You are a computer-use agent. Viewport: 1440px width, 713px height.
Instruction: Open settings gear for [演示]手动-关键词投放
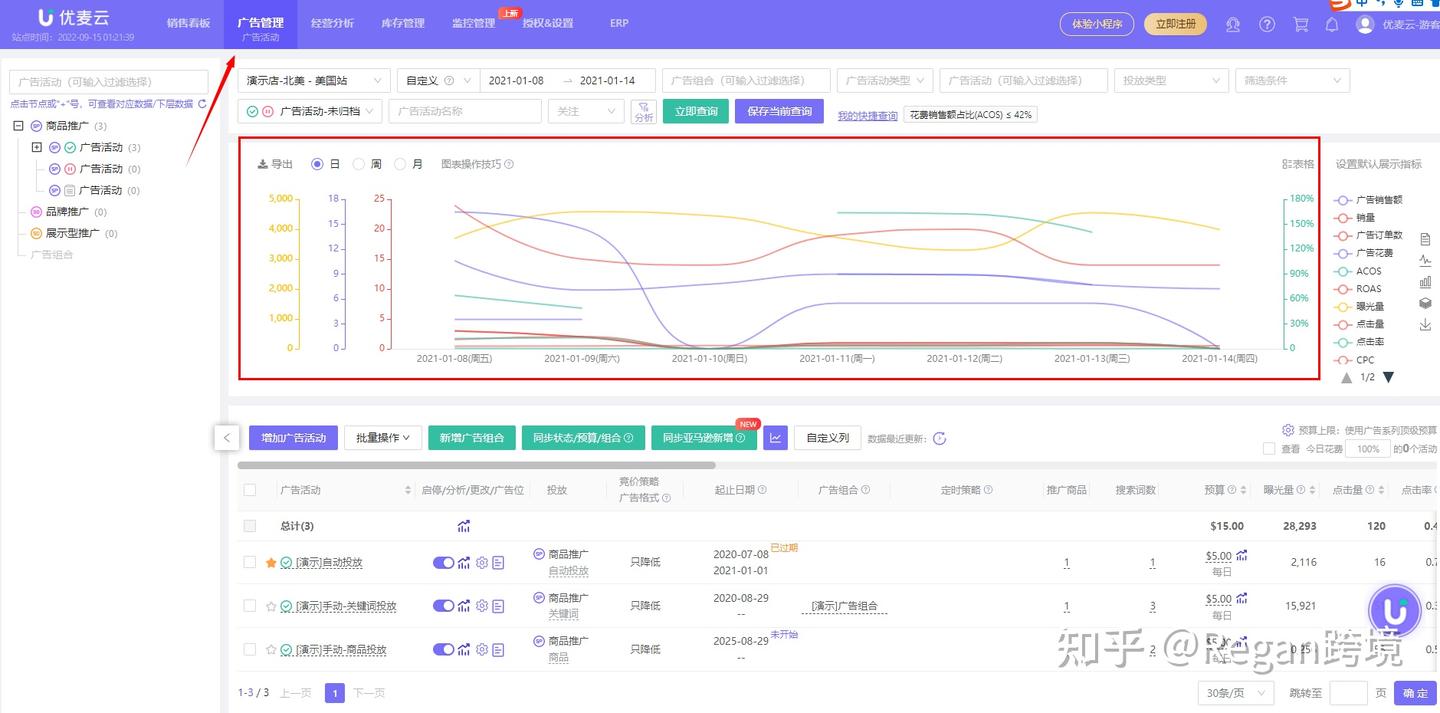pyautogui.click(x=481, y=606)
